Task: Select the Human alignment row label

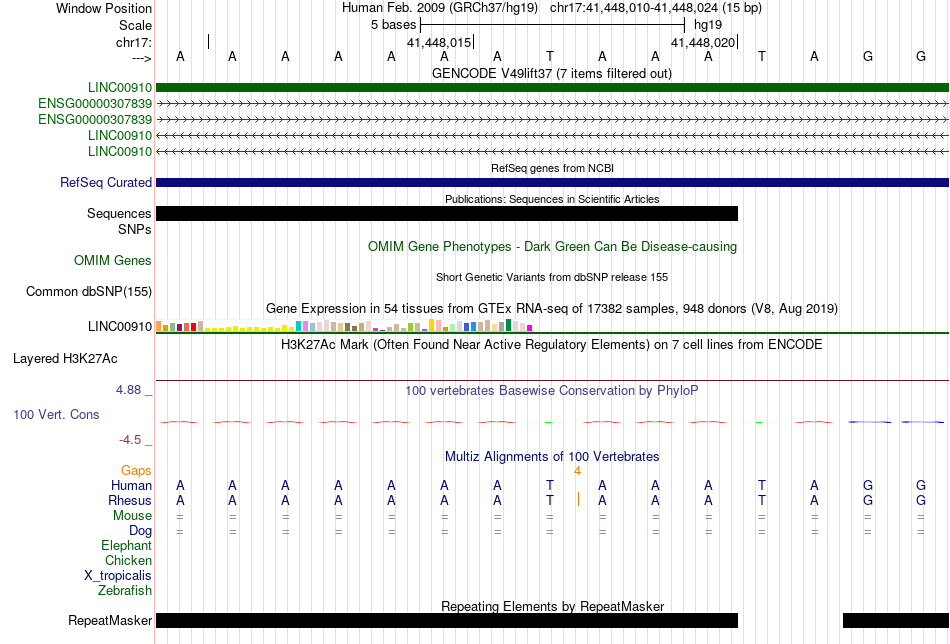Action: 131,485
